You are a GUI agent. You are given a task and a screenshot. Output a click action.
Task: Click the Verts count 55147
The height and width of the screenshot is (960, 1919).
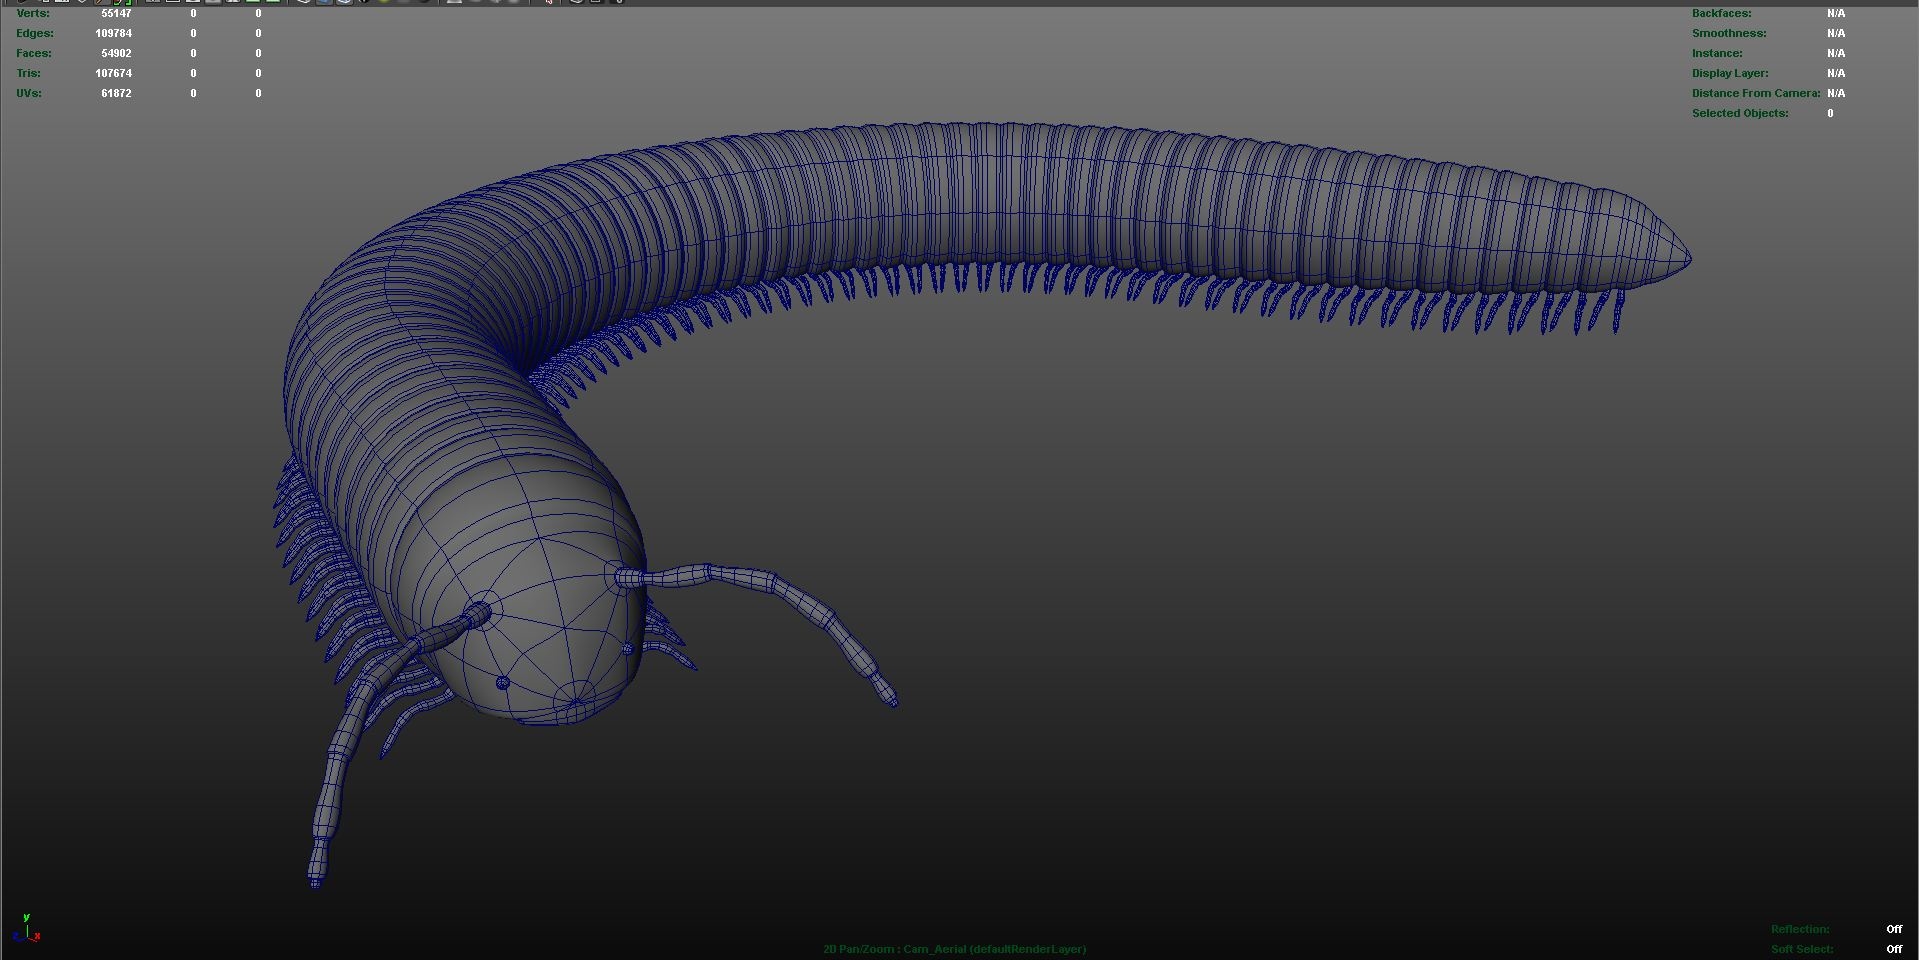coord(116,13)
